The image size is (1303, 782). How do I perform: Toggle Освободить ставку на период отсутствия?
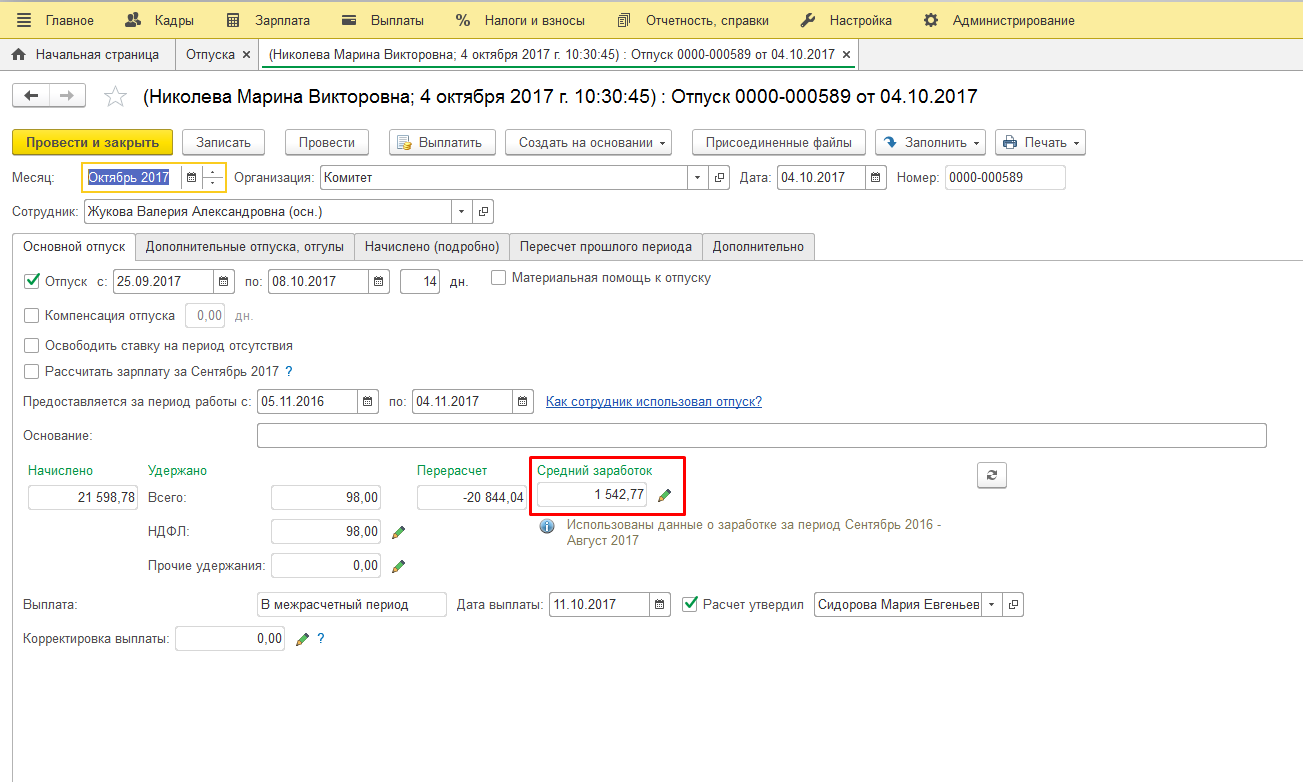pos(32,346)
